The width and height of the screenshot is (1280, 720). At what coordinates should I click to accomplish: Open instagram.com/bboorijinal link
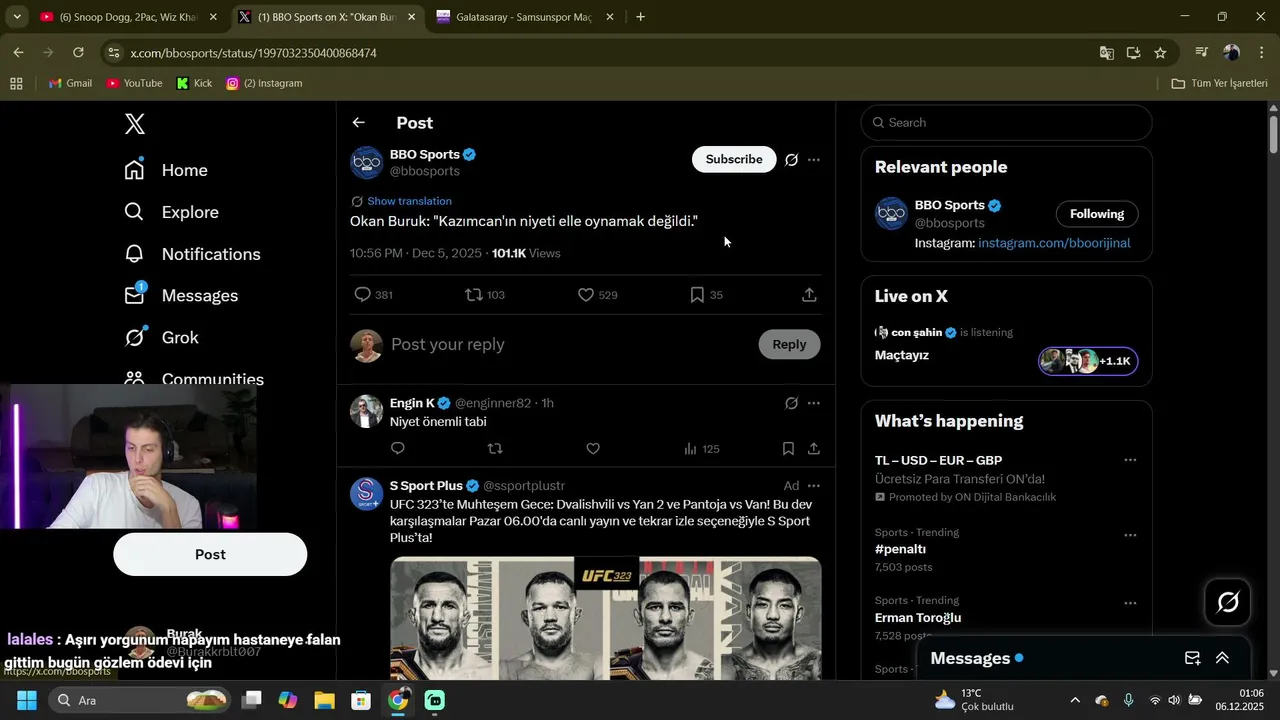[x=1054, y=243]
